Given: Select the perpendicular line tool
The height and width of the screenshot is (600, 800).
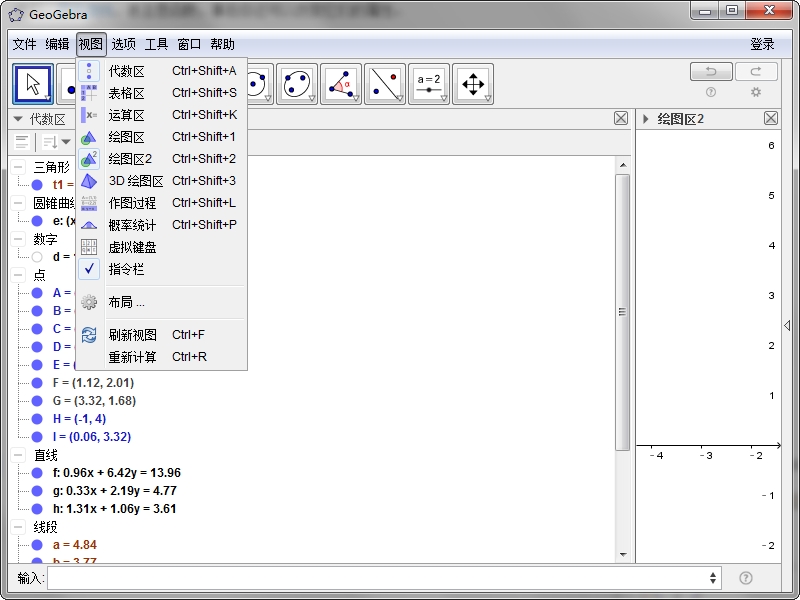Looking at the screenshot, I should [x=387, y=84].
